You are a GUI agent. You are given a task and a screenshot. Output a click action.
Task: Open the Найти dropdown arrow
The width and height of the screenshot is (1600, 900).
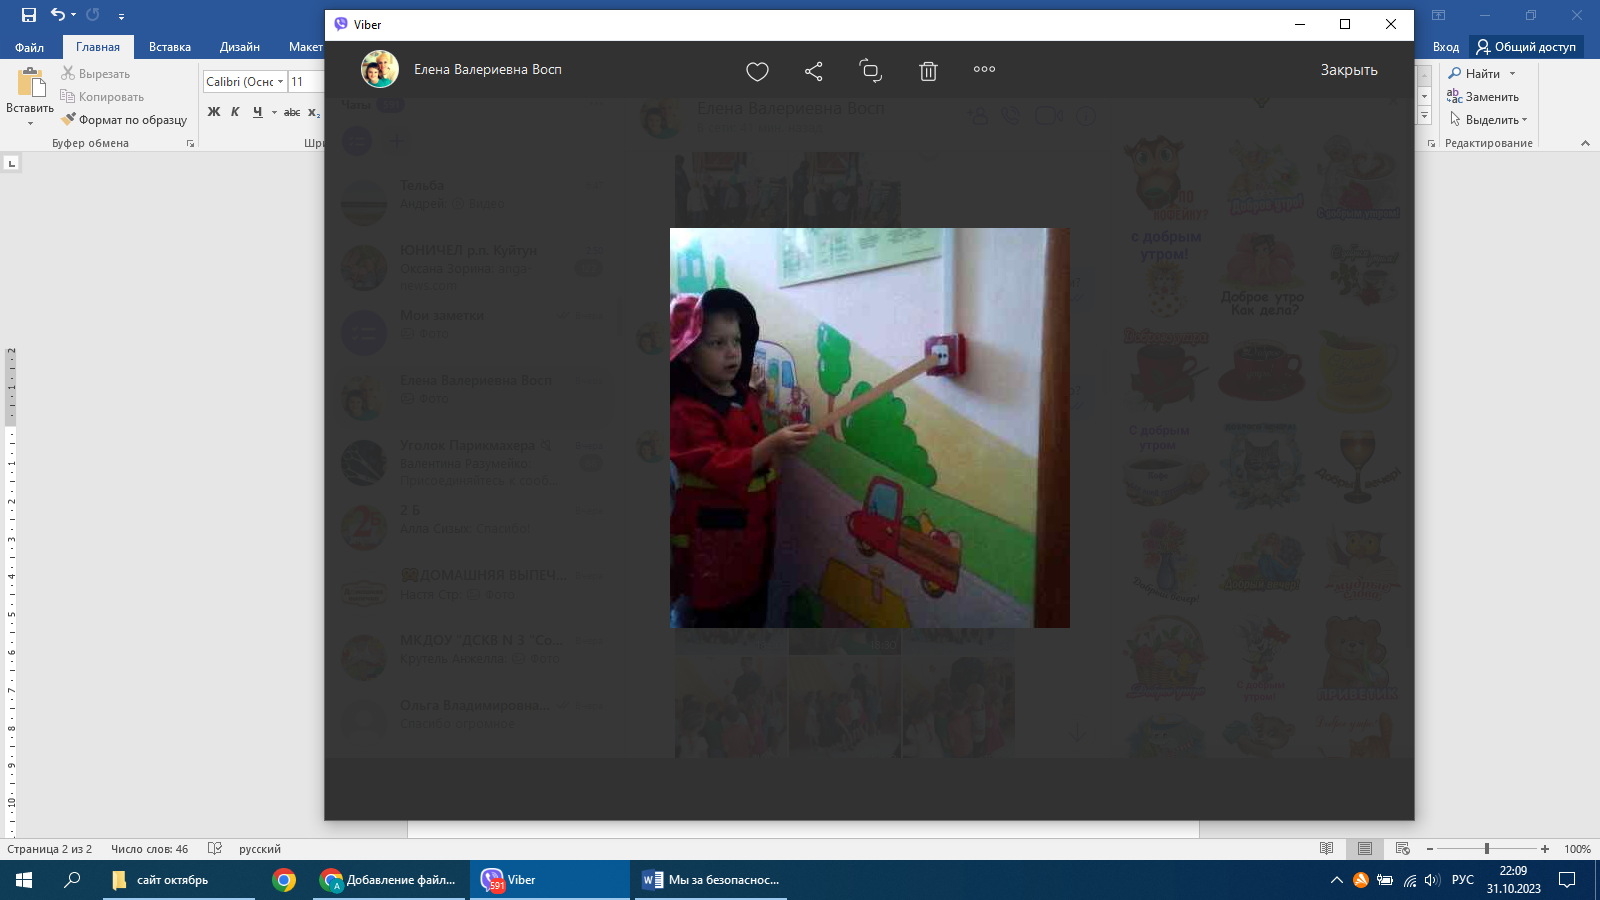(x=1512, y=74)
